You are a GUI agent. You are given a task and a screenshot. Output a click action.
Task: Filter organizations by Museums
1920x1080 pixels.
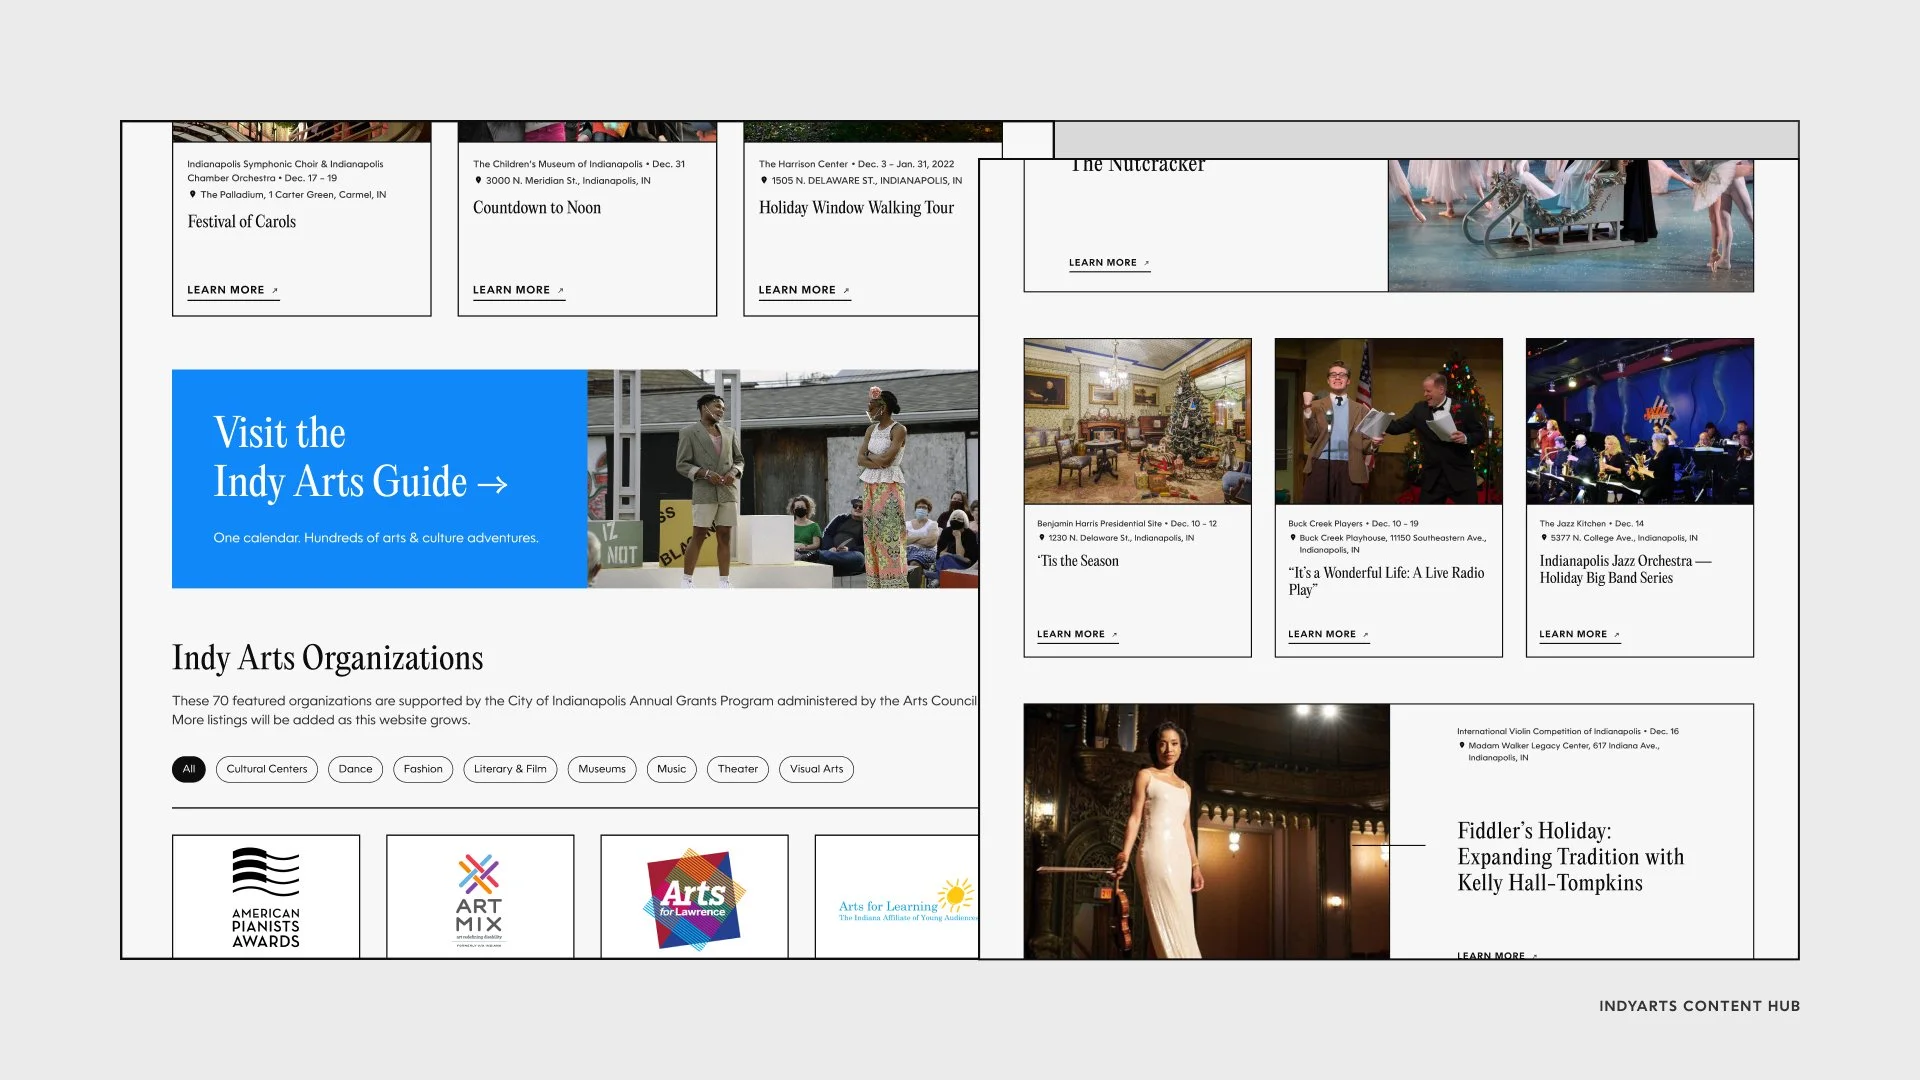tap(601, 769)
